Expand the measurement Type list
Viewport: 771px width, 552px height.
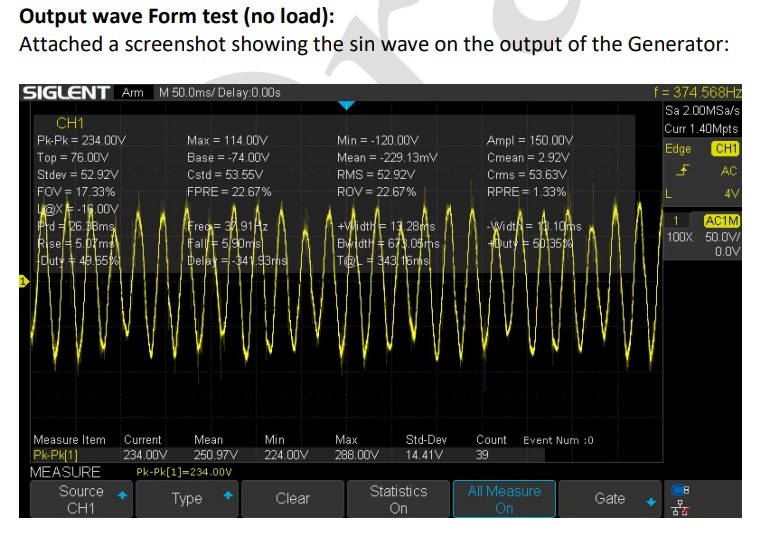pyautogui.click(x=187, y=499)
